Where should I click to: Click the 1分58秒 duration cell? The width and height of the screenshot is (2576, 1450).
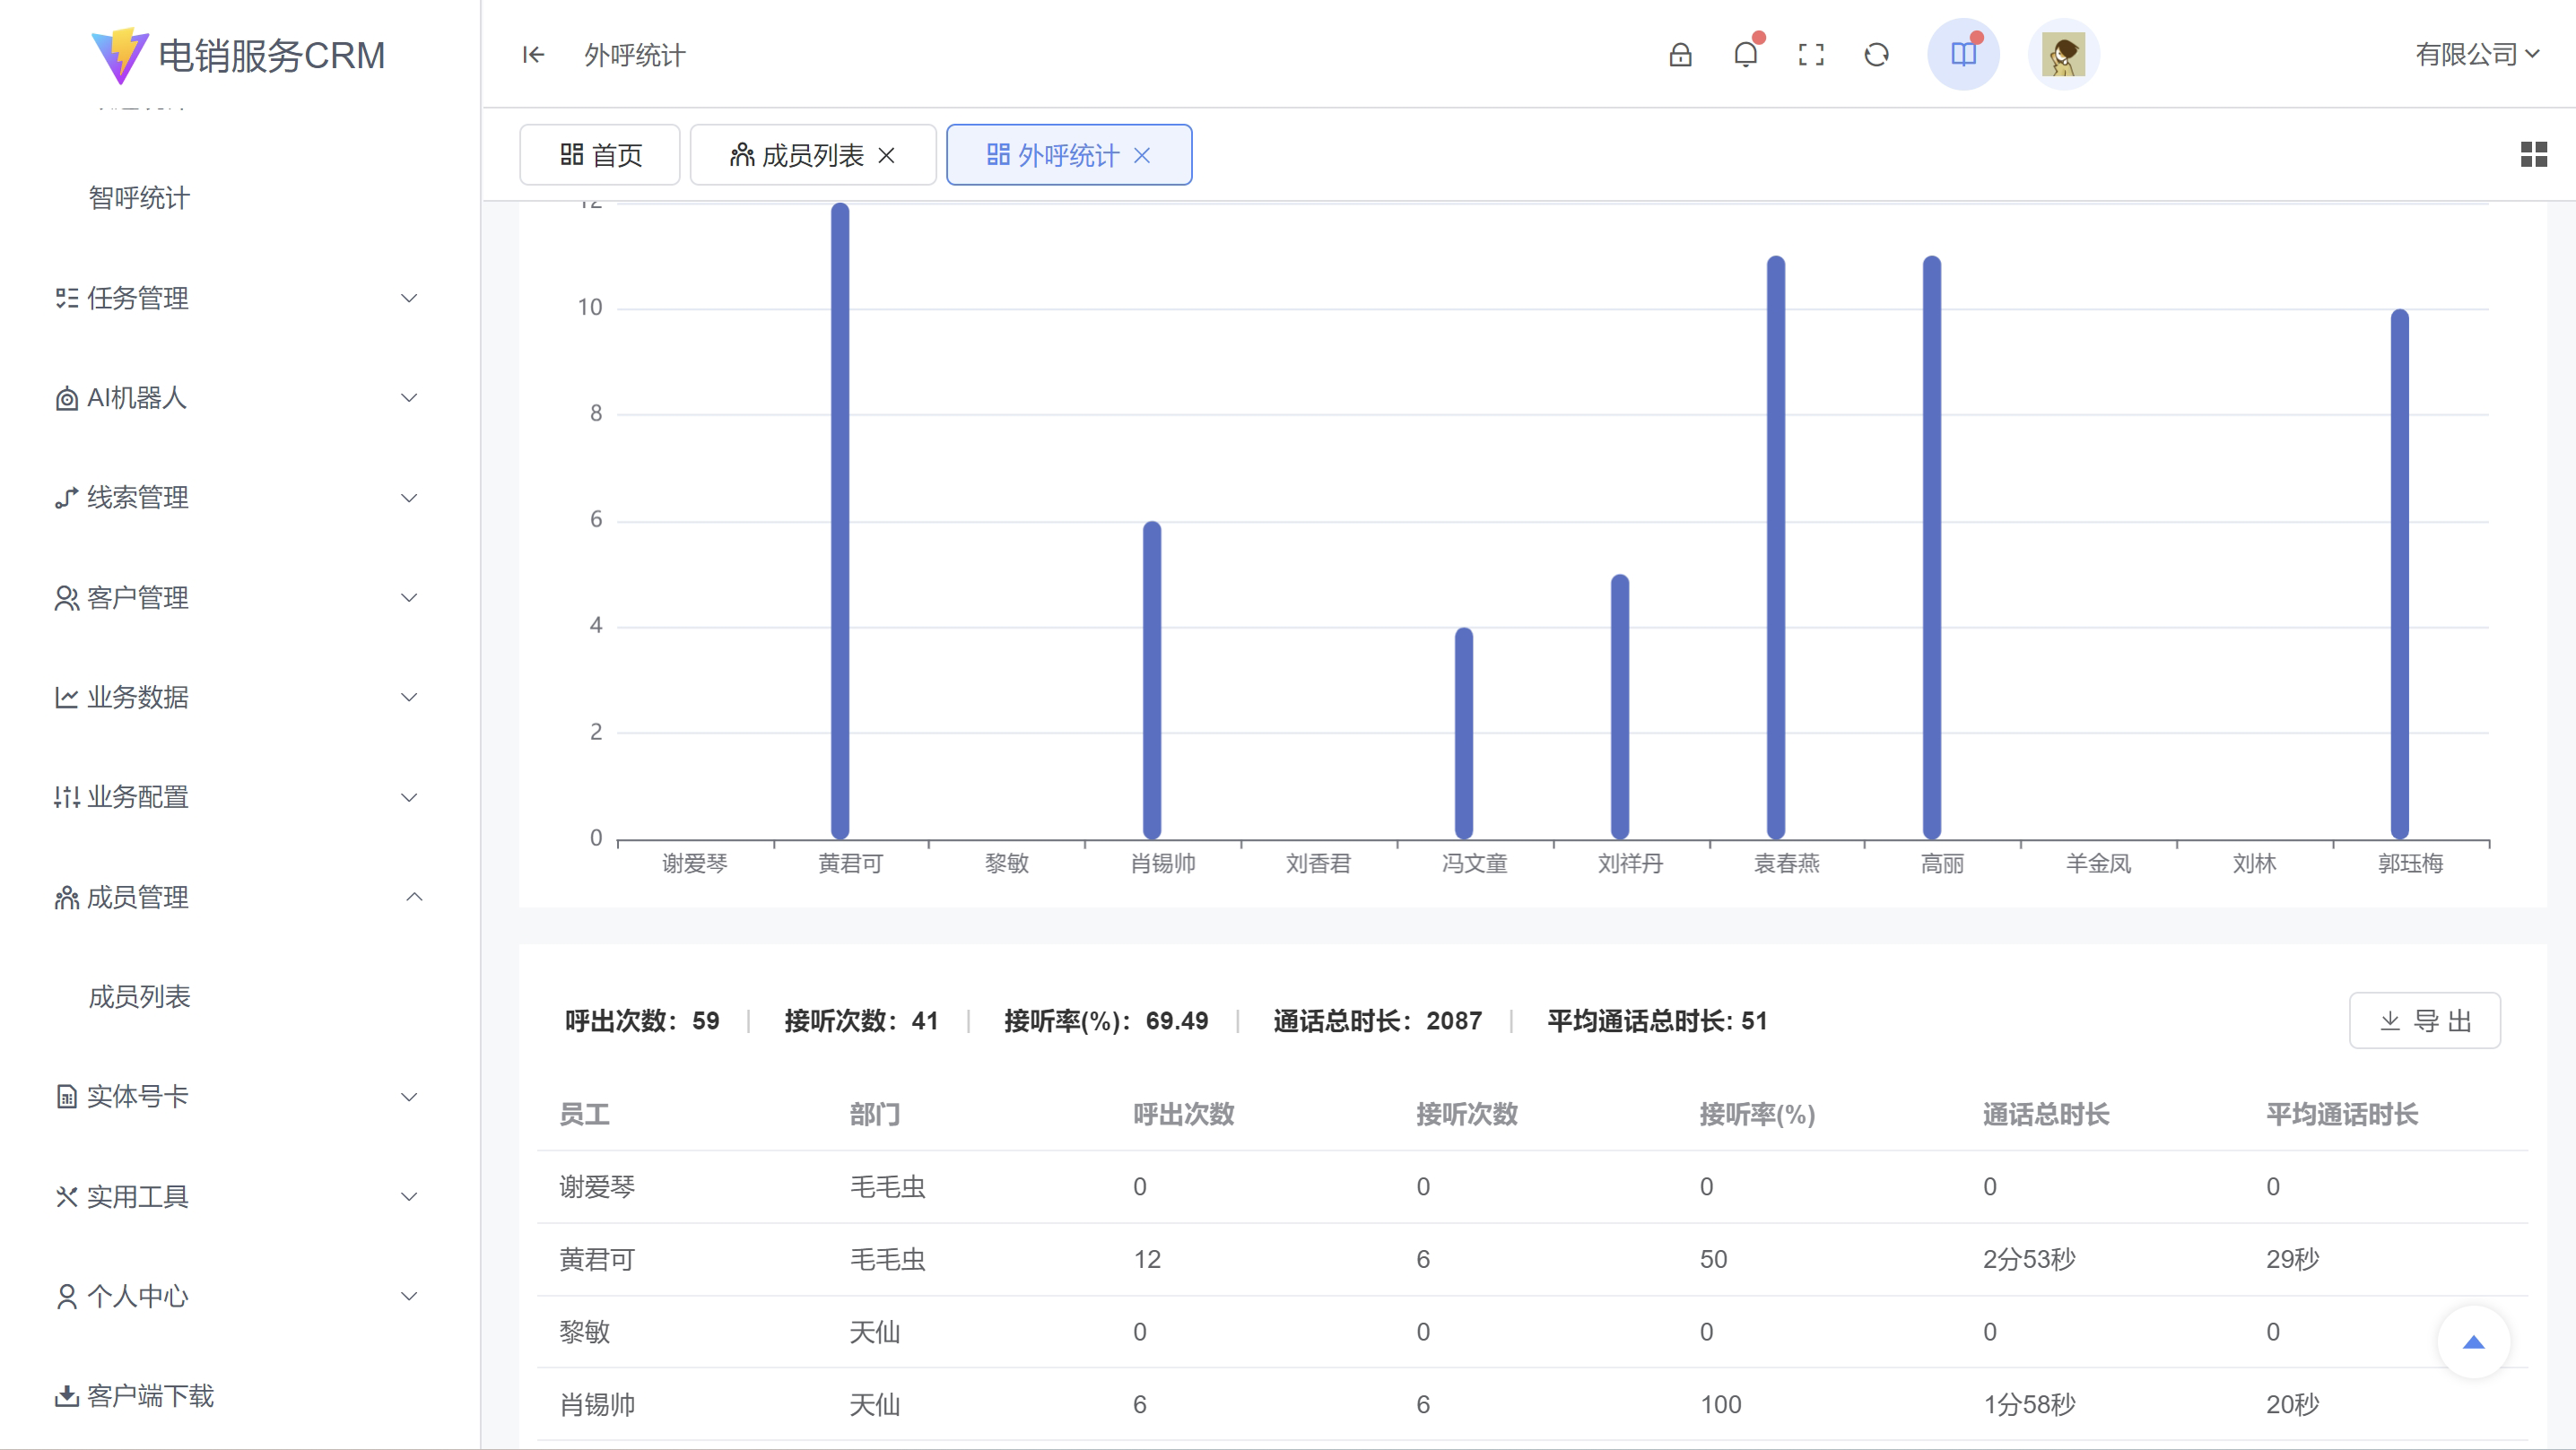point(2029,1405)
